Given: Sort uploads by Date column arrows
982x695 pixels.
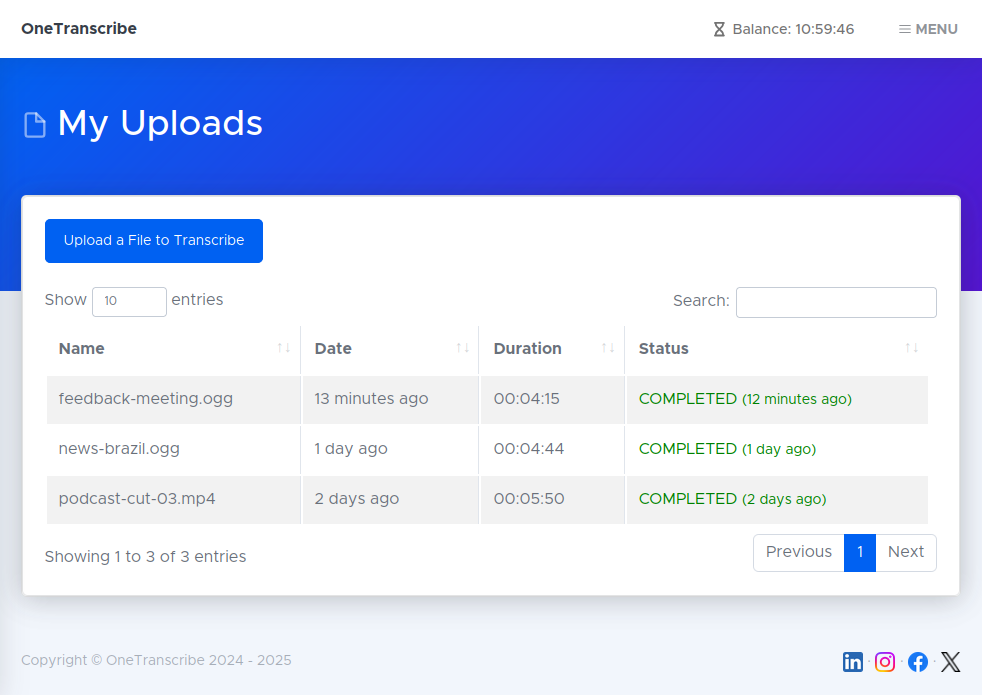Looking at the screenshot, I should (463, 348).
